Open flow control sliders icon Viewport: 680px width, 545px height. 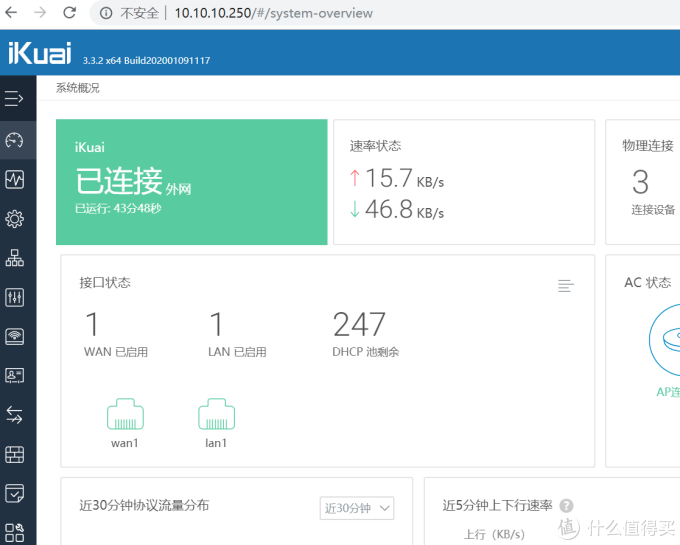tap(14, 297)
